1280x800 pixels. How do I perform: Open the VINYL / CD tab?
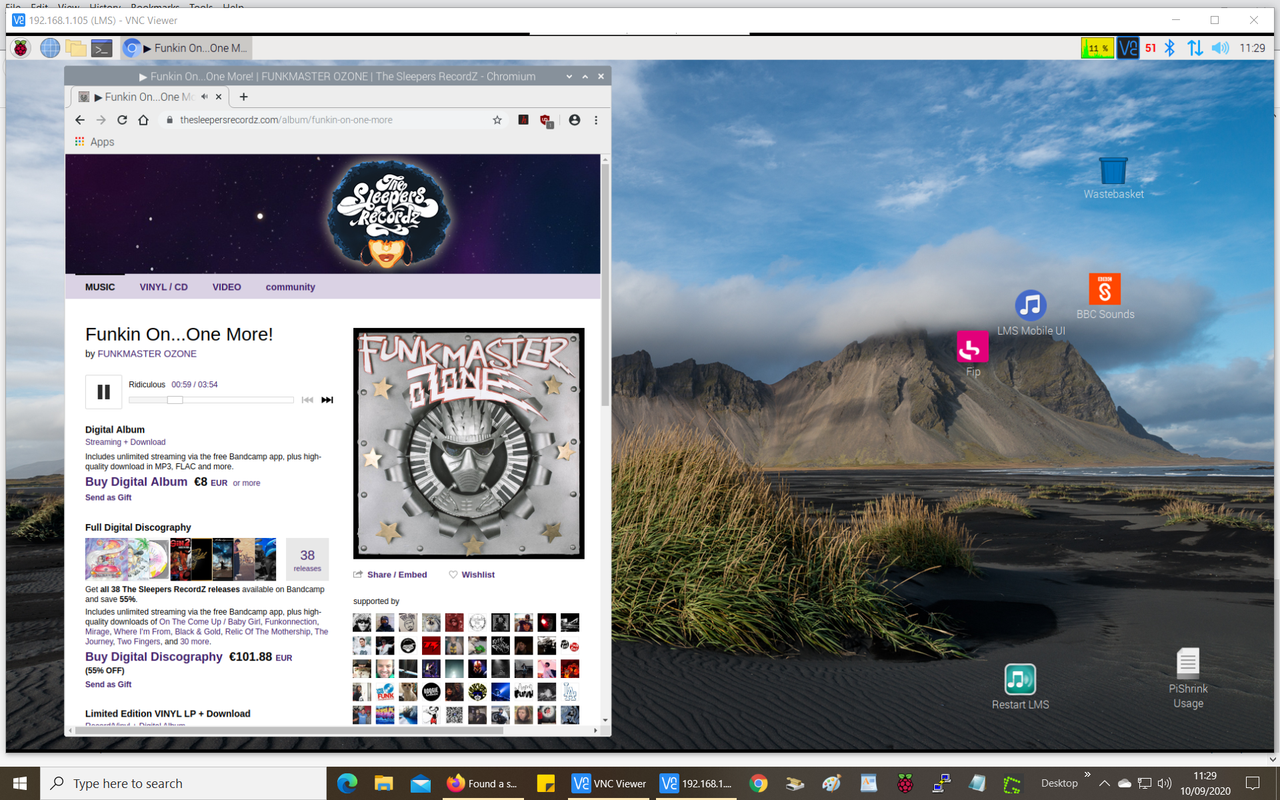[164, 287]
